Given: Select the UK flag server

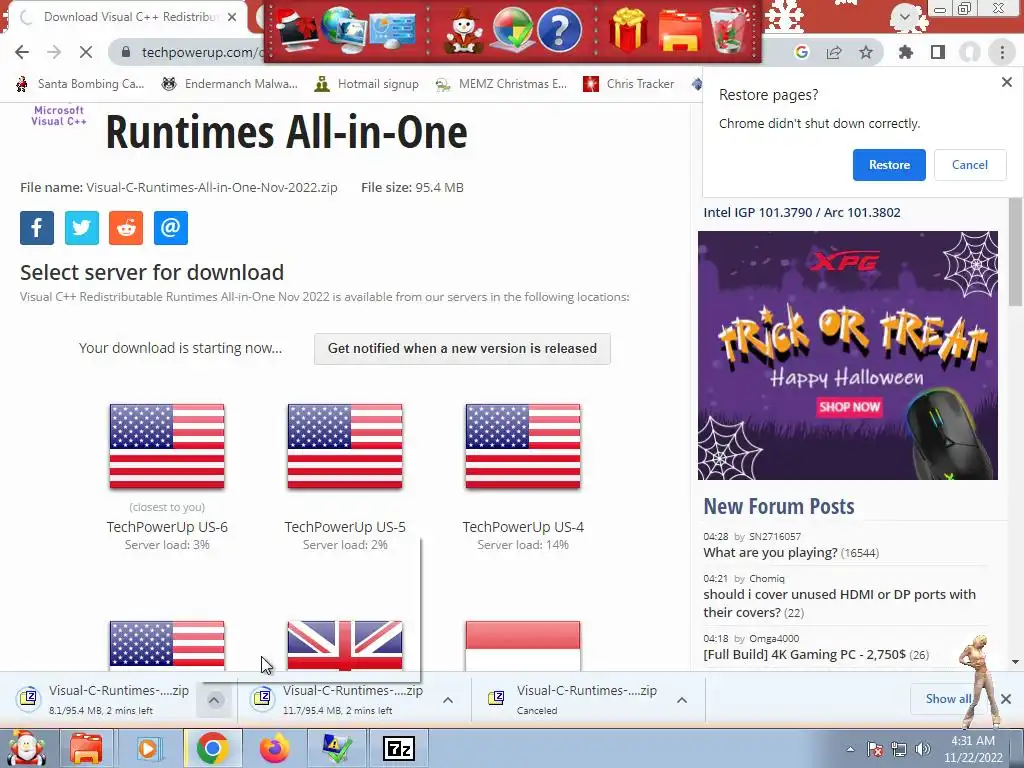Looking at the screenshot, I should (345, 645).
